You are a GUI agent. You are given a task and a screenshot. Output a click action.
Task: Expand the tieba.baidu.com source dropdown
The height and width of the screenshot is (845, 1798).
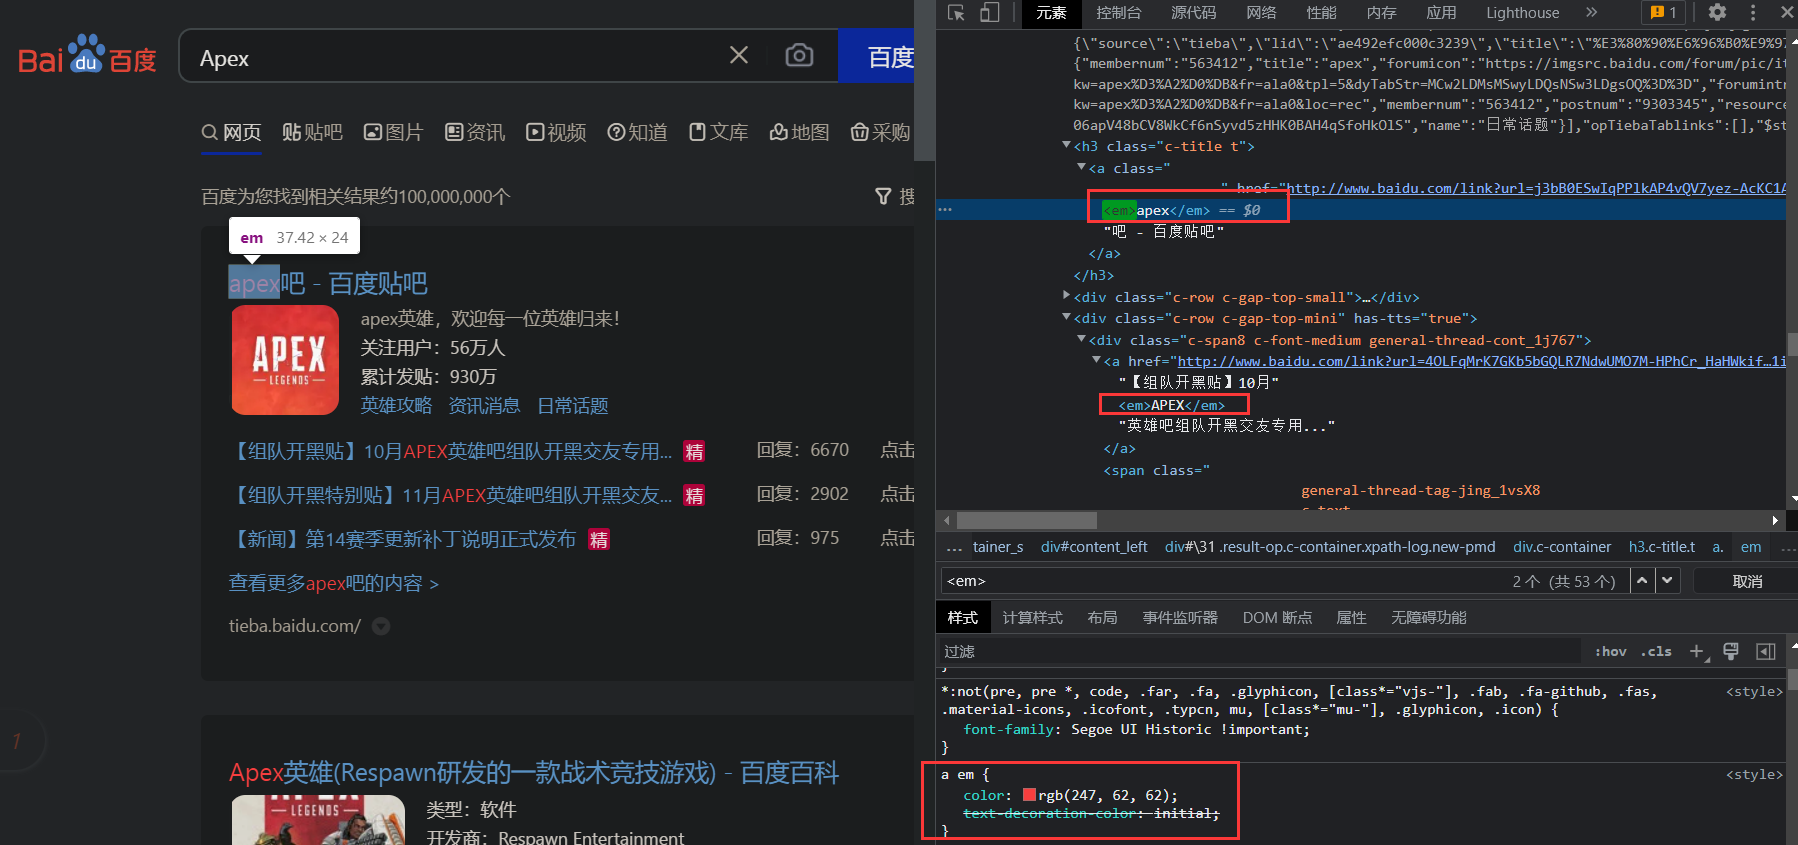click(381, 626)
